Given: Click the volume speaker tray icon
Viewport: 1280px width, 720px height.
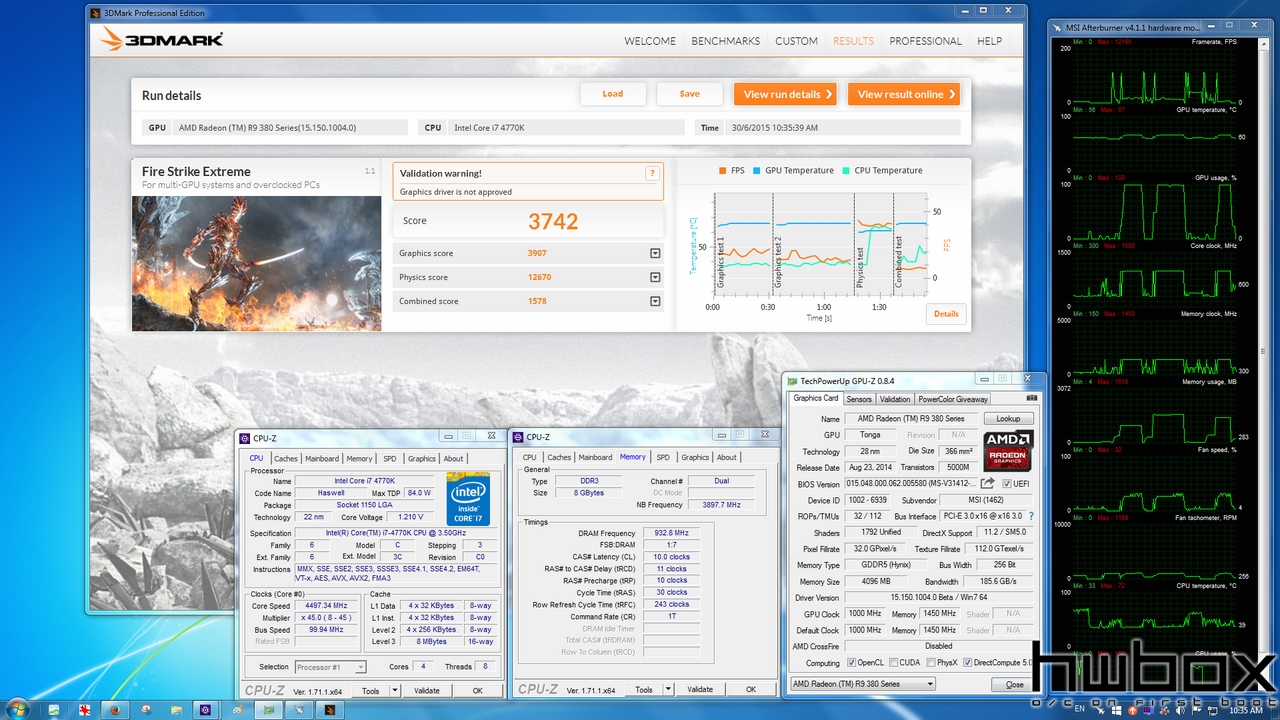Looking at the screenshot, I should 1180,710.
